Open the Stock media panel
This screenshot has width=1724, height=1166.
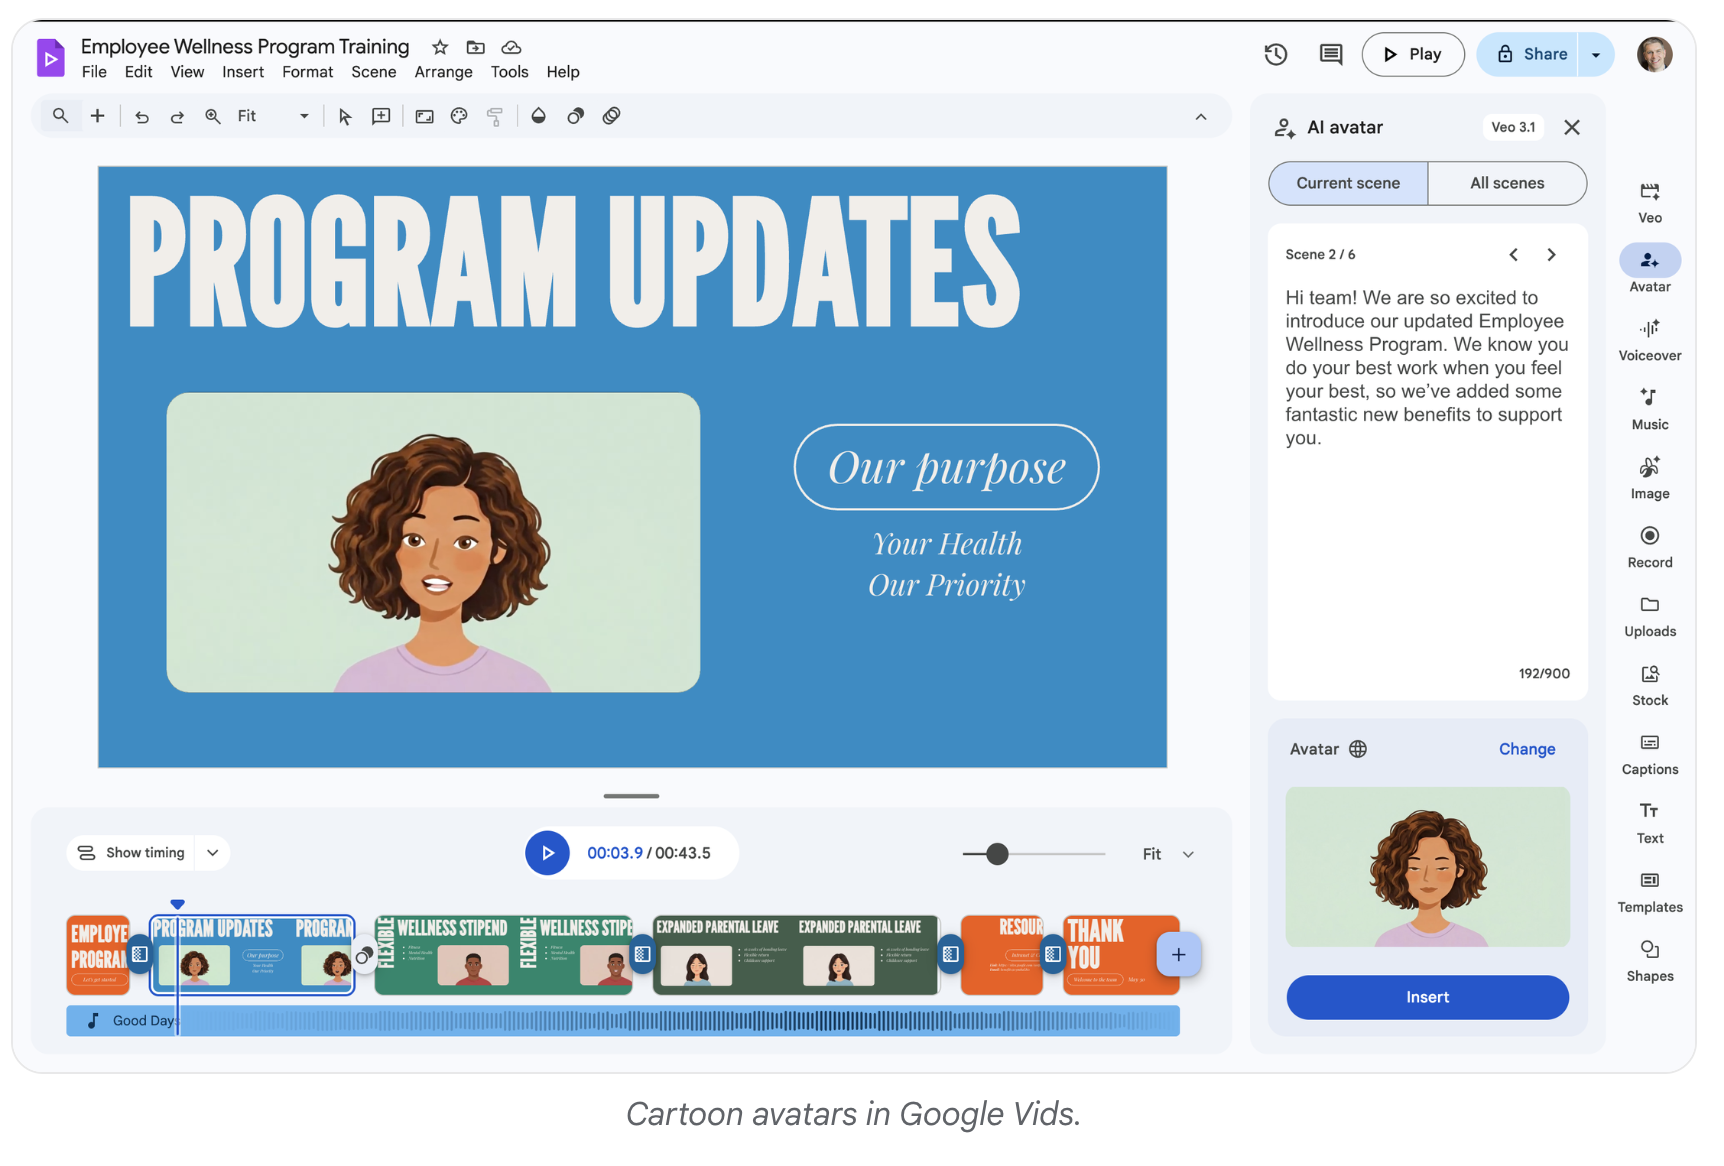point(1649,684)
